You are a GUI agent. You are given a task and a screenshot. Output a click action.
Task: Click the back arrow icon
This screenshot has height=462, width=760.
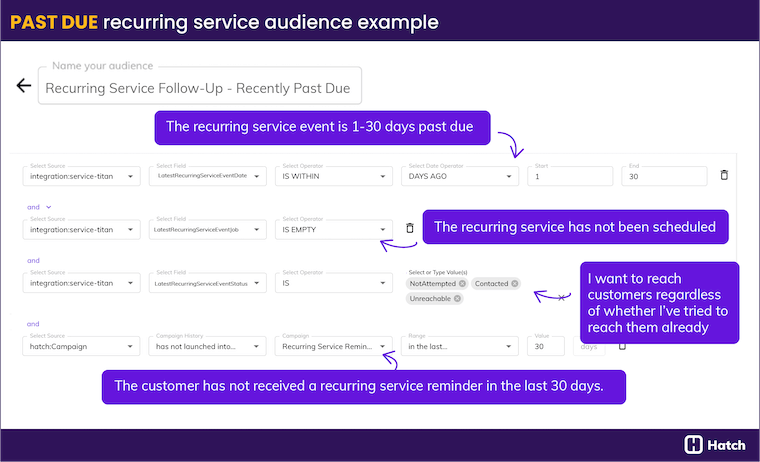(x=24, y=86)
